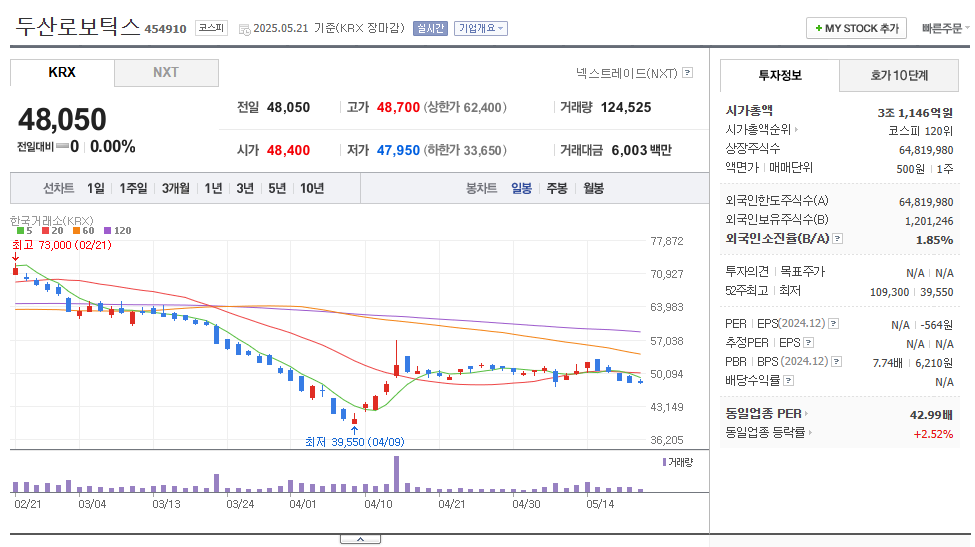Click help icon beside 추정PER EPS
The height and width of the screenshot is (547, 975).
(809, 342)
